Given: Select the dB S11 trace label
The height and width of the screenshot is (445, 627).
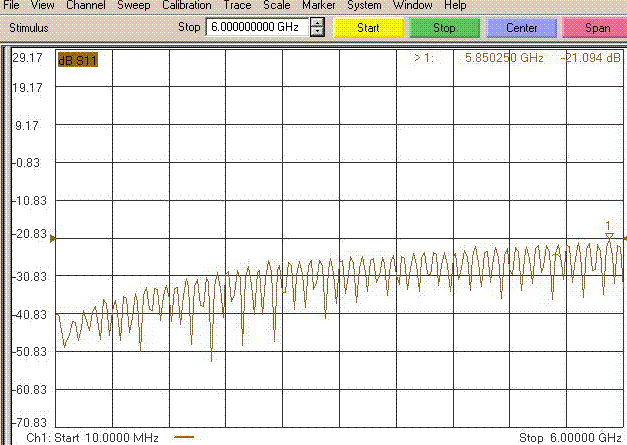Looking at the screenshot, I should 78,60.
